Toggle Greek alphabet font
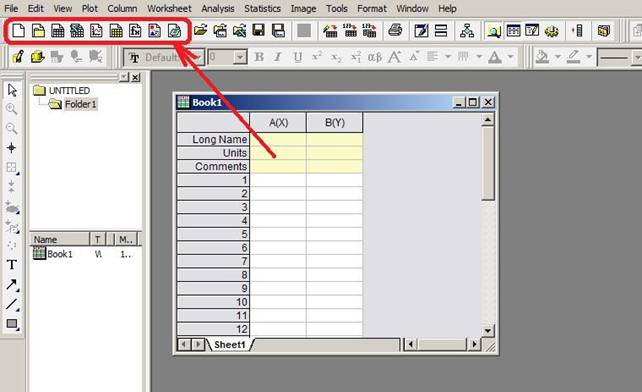Viewport: 642px width, 392px height. pyautogui.click(x=375, y=57)
